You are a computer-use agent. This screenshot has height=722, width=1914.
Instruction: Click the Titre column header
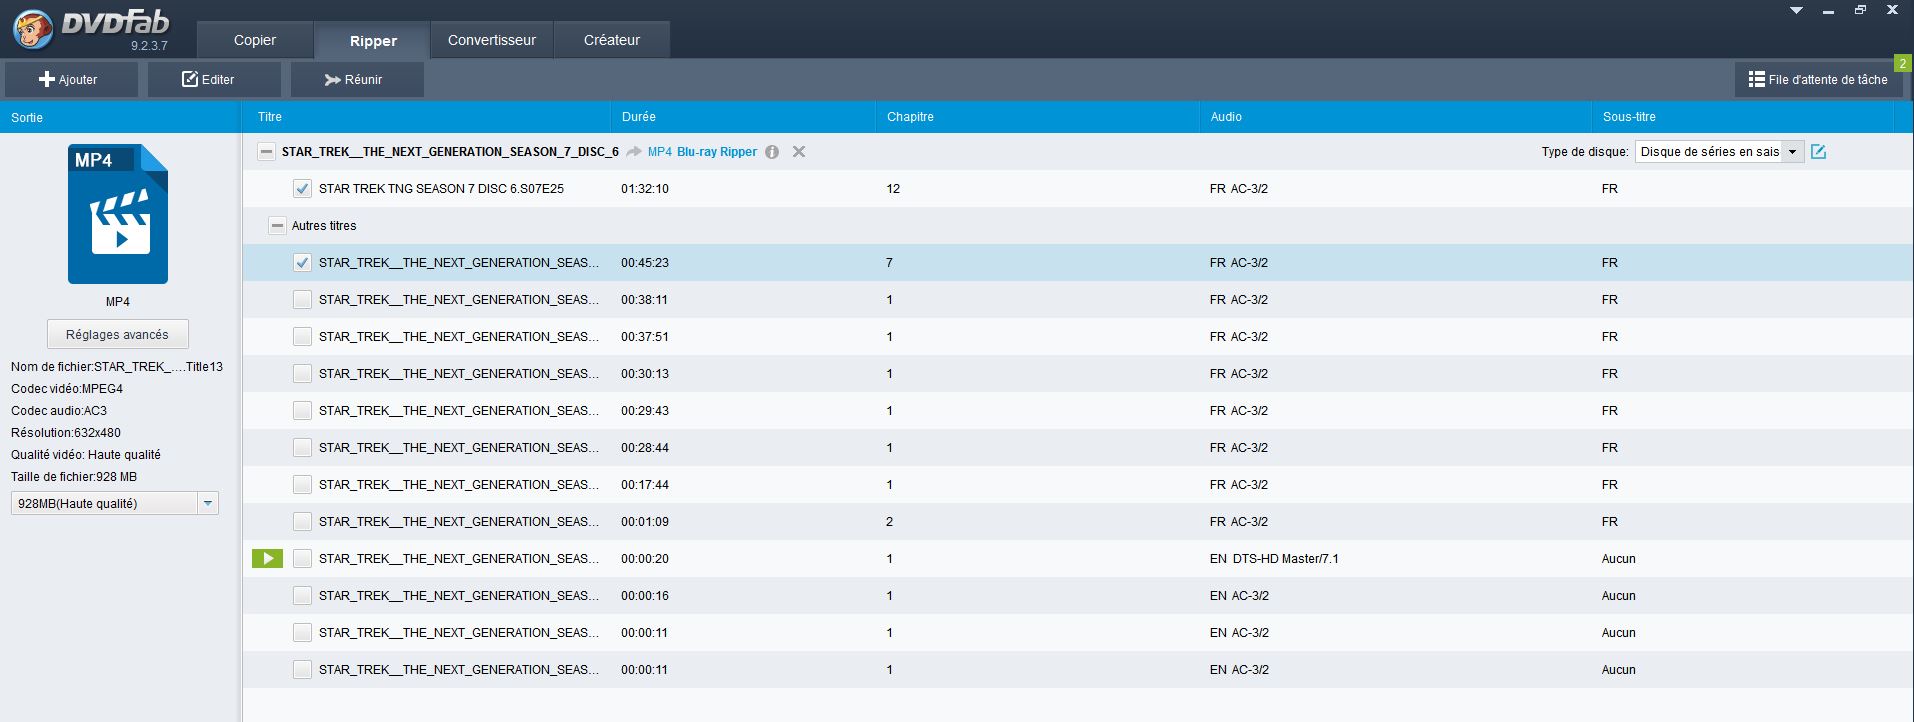coord(426,117)
